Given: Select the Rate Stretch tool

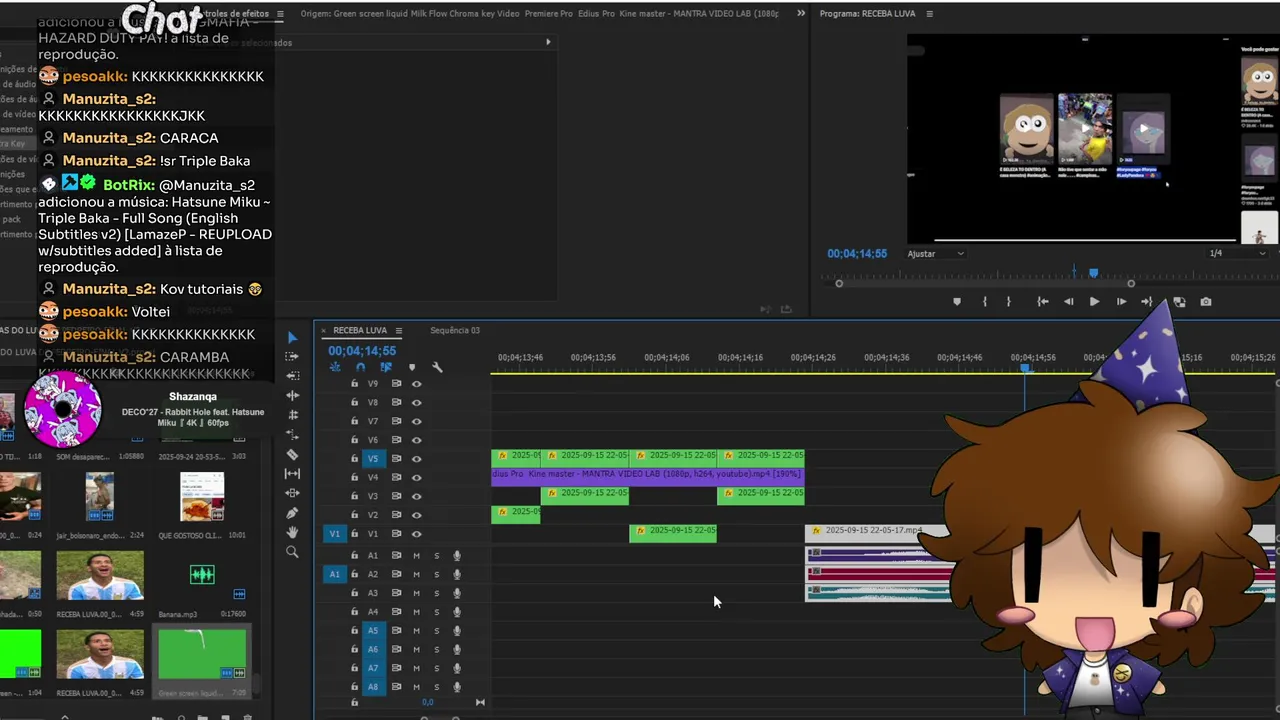Looking at the screenshot, I should [x=292, y=434].
